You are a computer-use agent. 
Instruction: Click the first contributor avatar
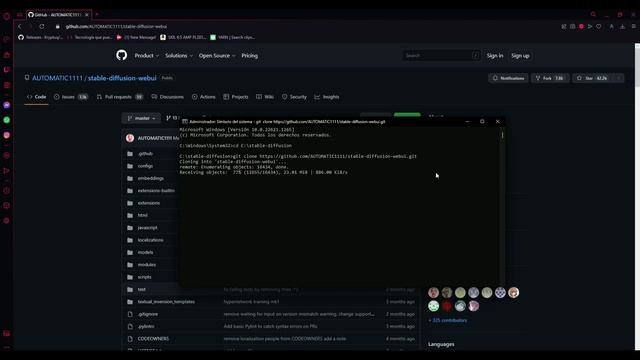pyautogui.click(x=433, y=292)
